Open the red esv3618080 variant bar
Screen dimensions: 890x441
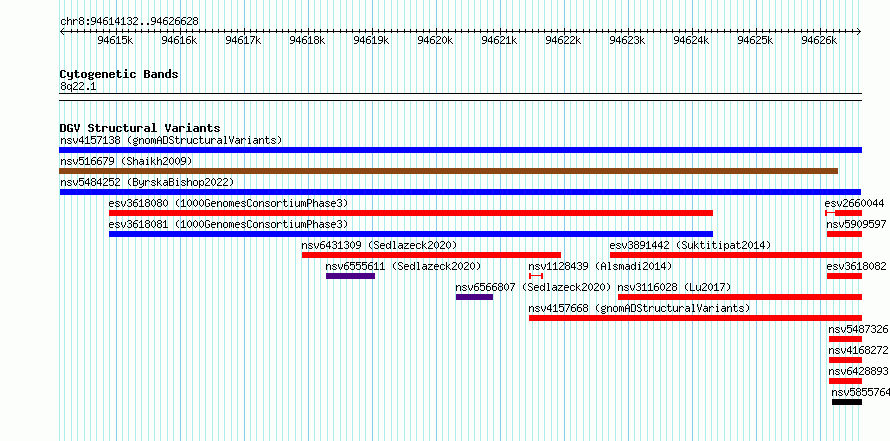click(x=411, y=213)
